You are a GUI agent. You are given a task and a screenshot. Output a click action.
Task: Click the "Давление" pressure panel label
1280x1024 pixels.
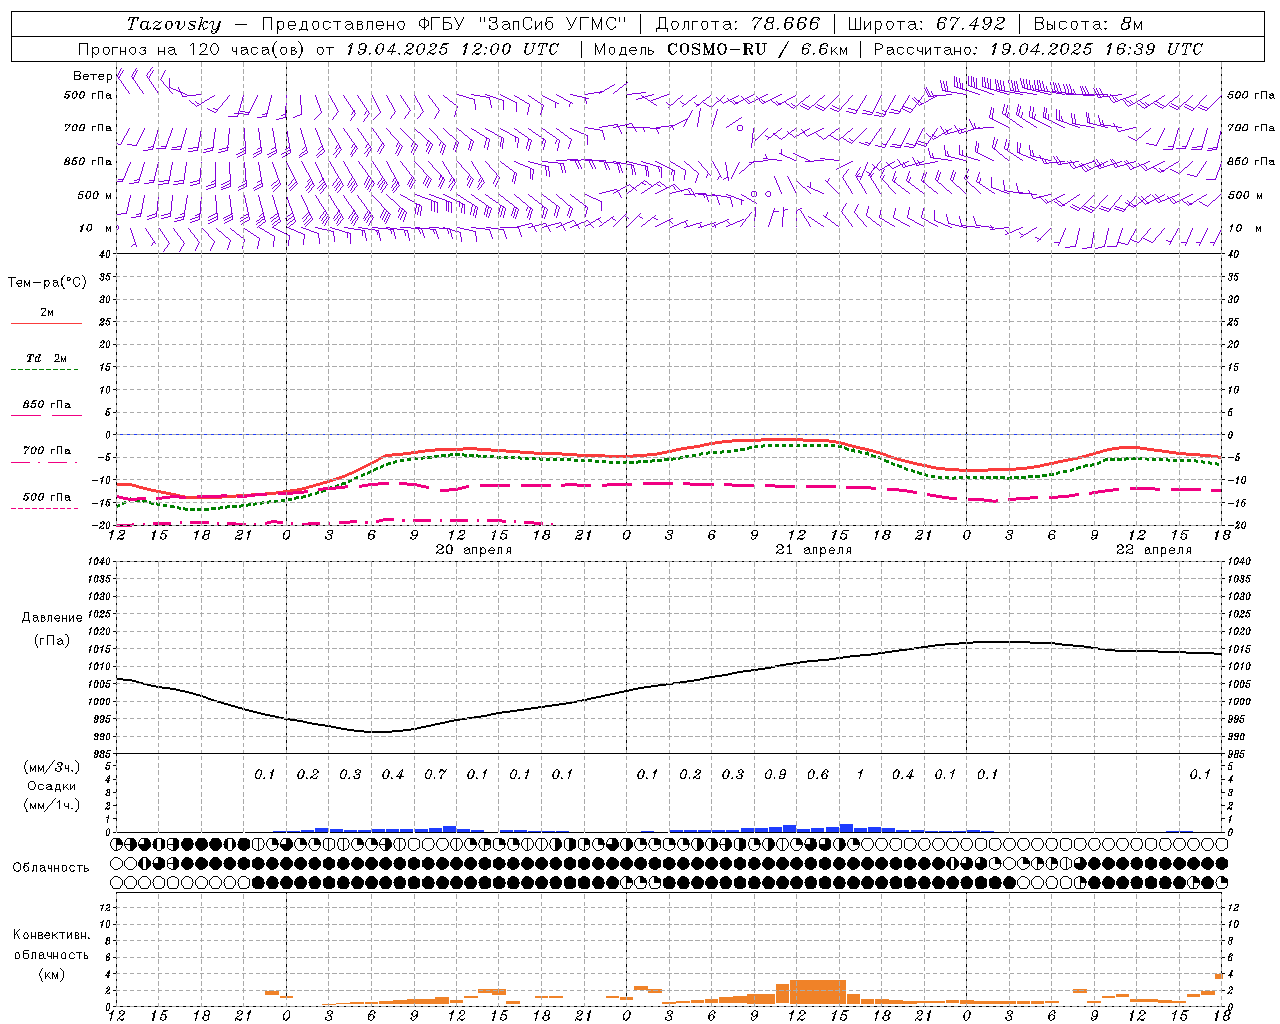click(52, 618)
